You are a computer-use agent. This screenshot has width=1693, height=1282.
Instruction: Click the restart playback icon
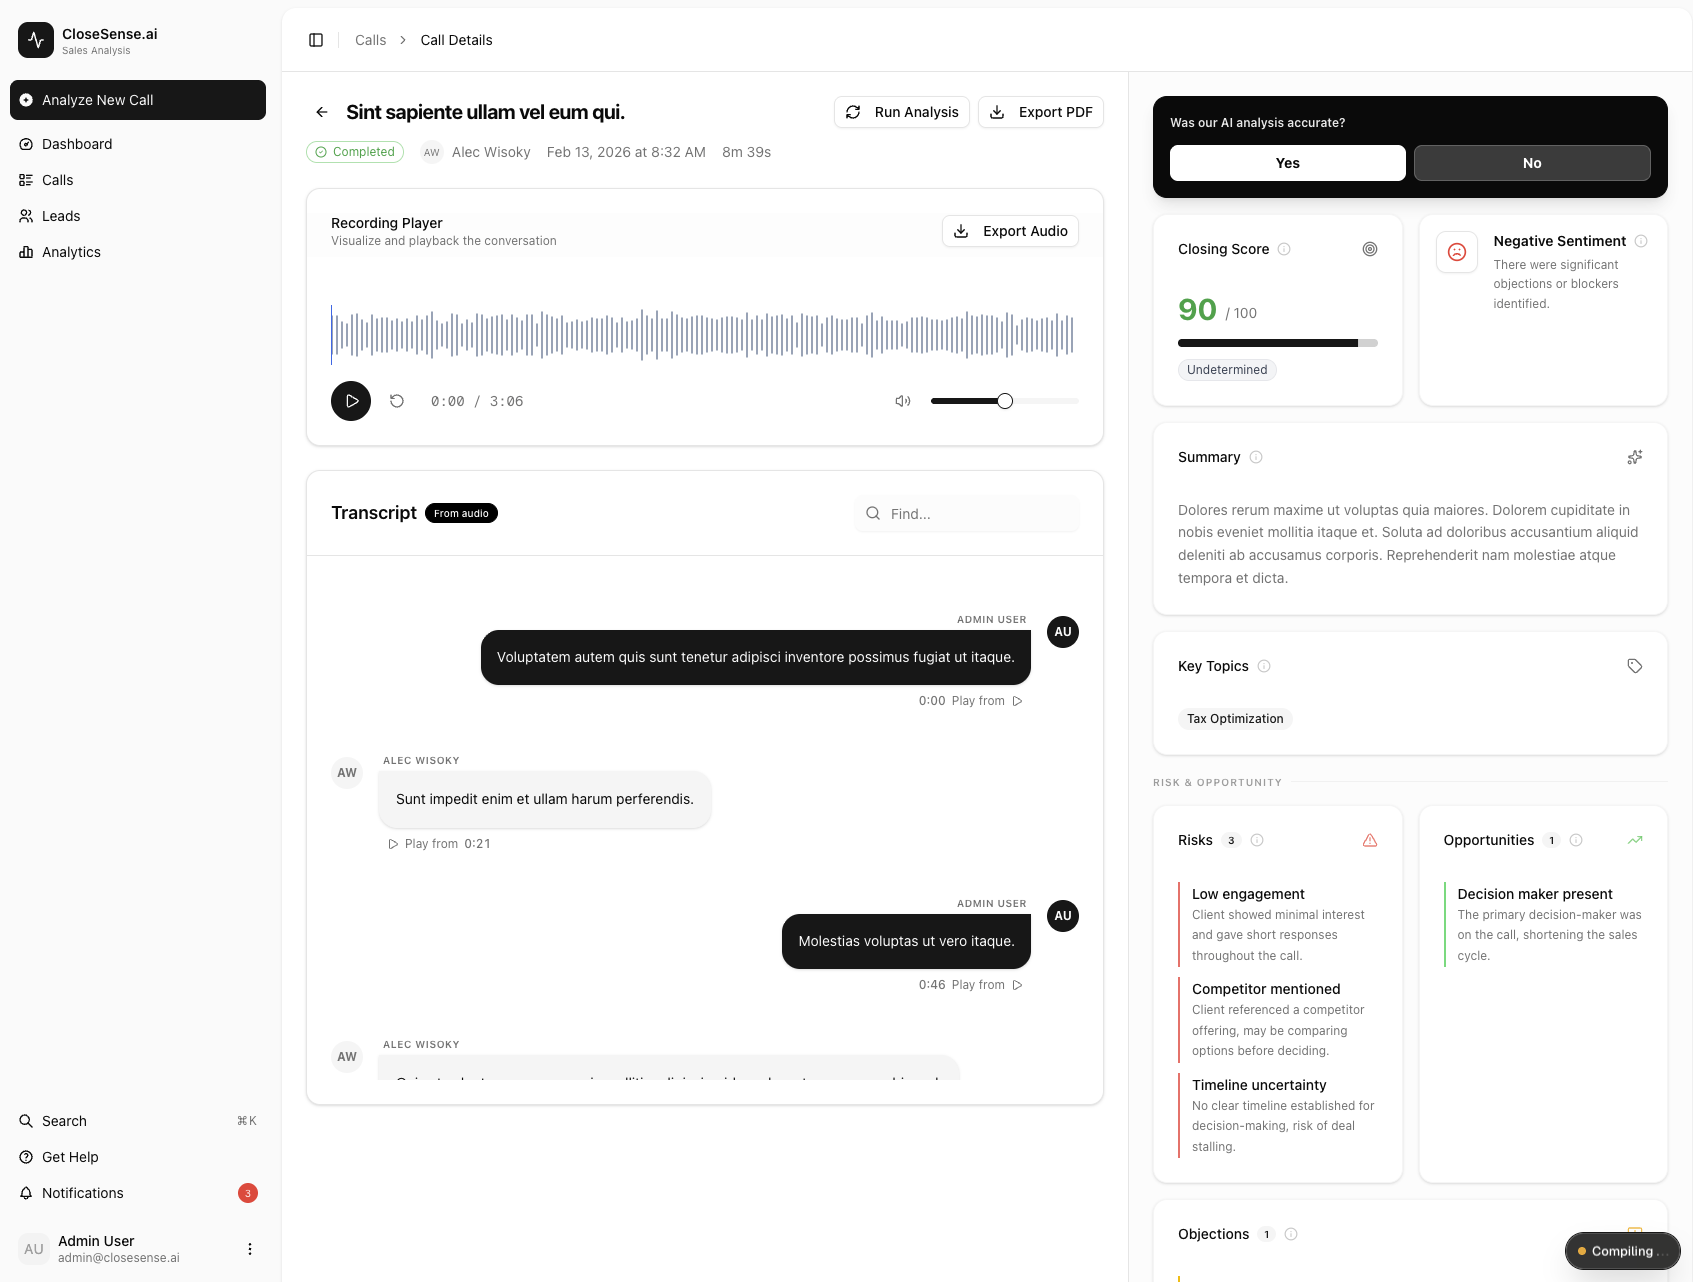pos(397,401)
